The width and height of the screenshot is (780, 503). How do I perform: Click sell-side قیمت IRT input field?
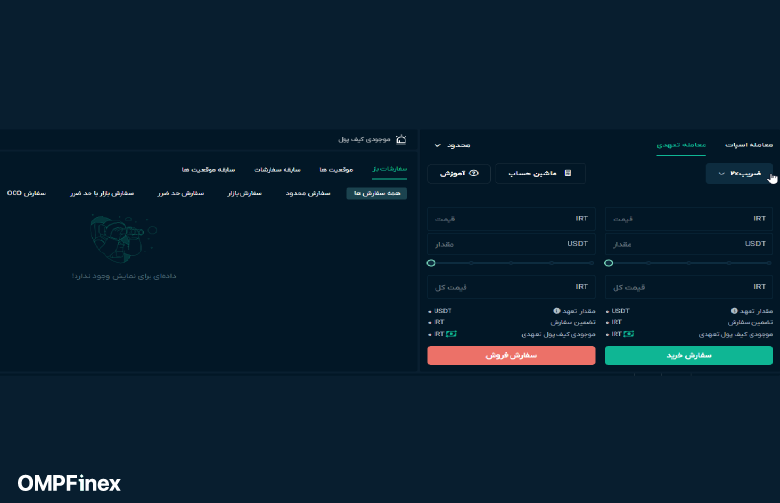click(511, 219)
